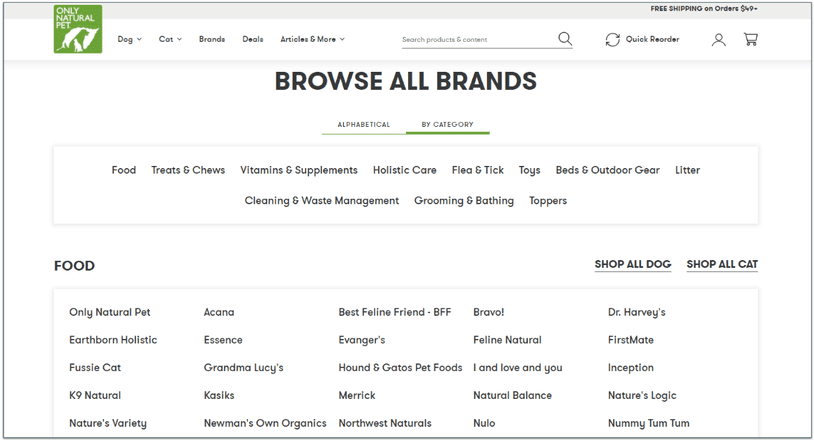Open the Kasiks brand link
The image size is (814, 440).
[219, 395]
